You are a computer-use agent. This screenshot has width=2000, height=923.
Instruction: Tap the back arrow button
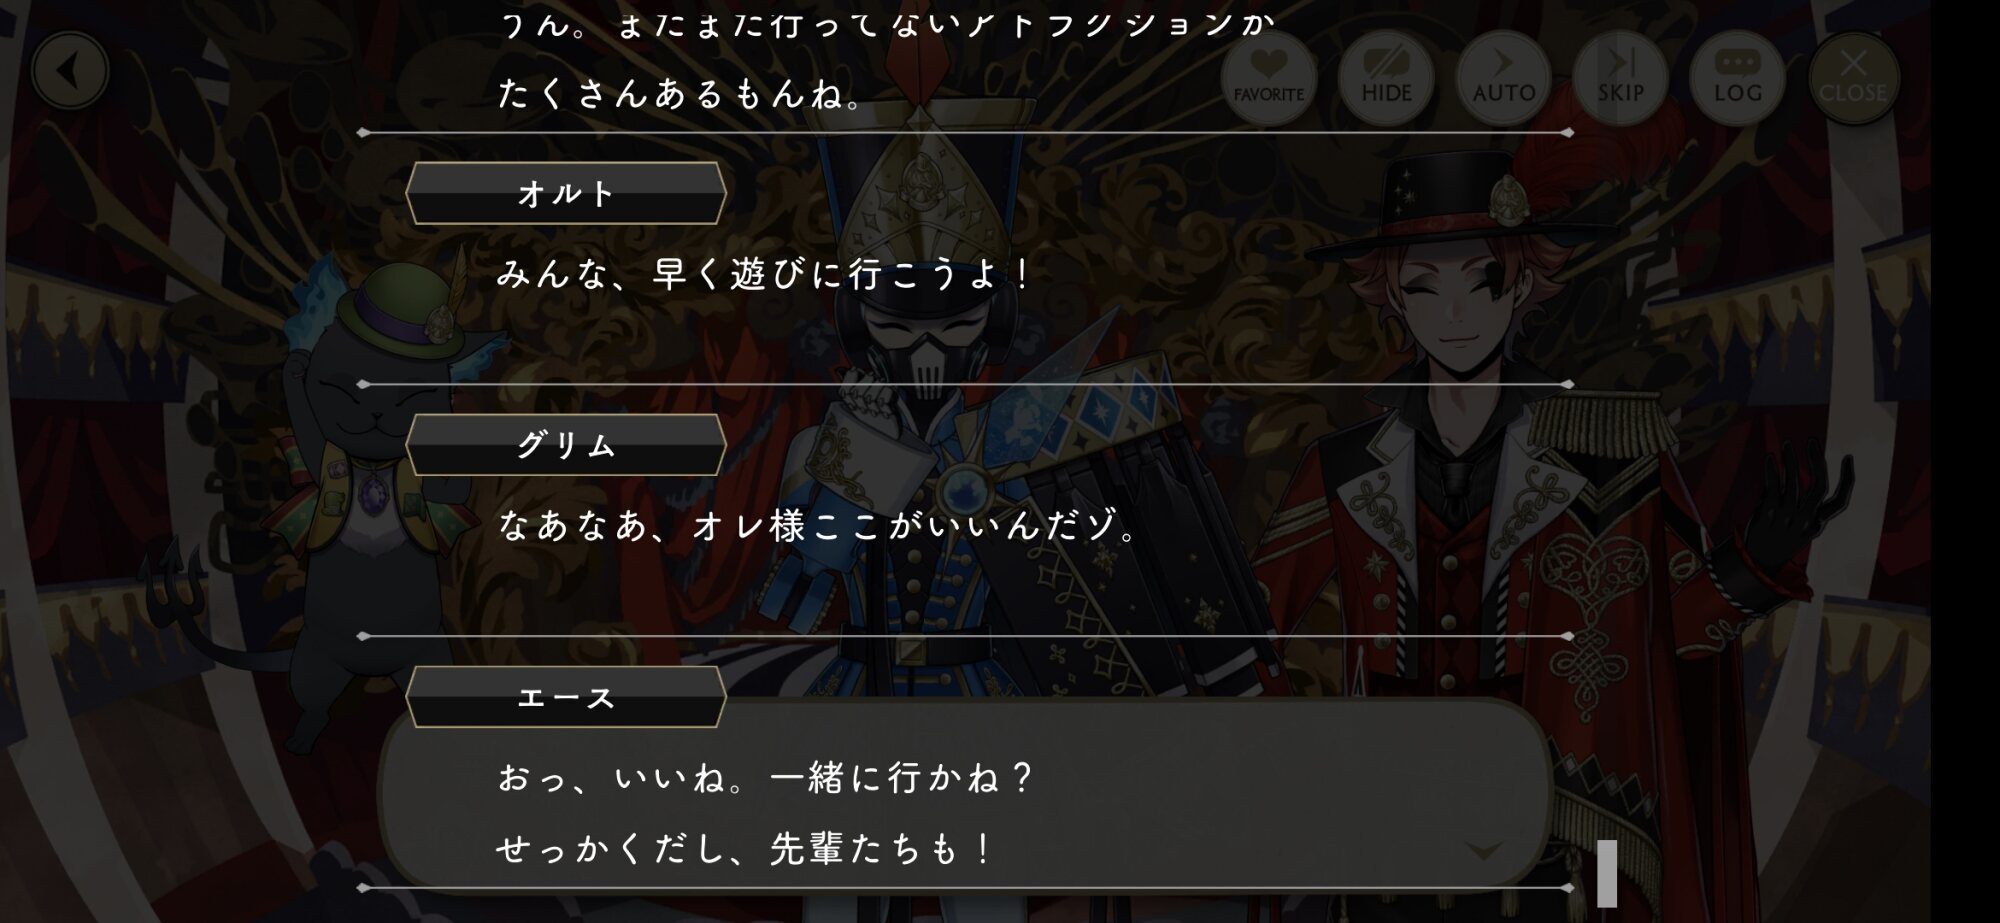point(69,71)
